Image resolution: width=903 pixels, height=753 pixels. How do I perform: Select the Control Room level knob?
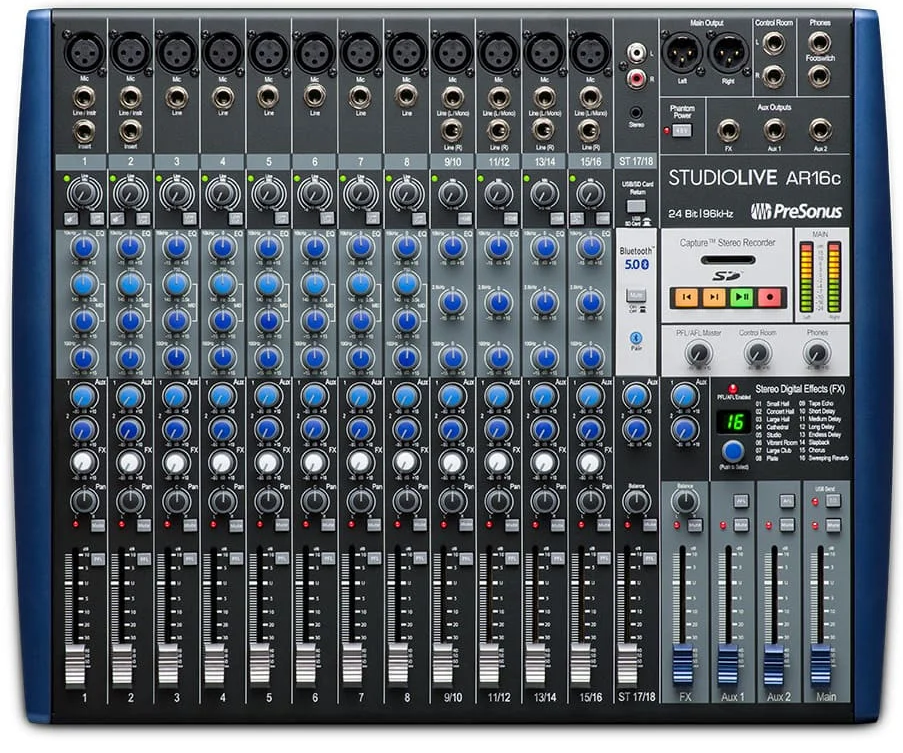(757, 353)
